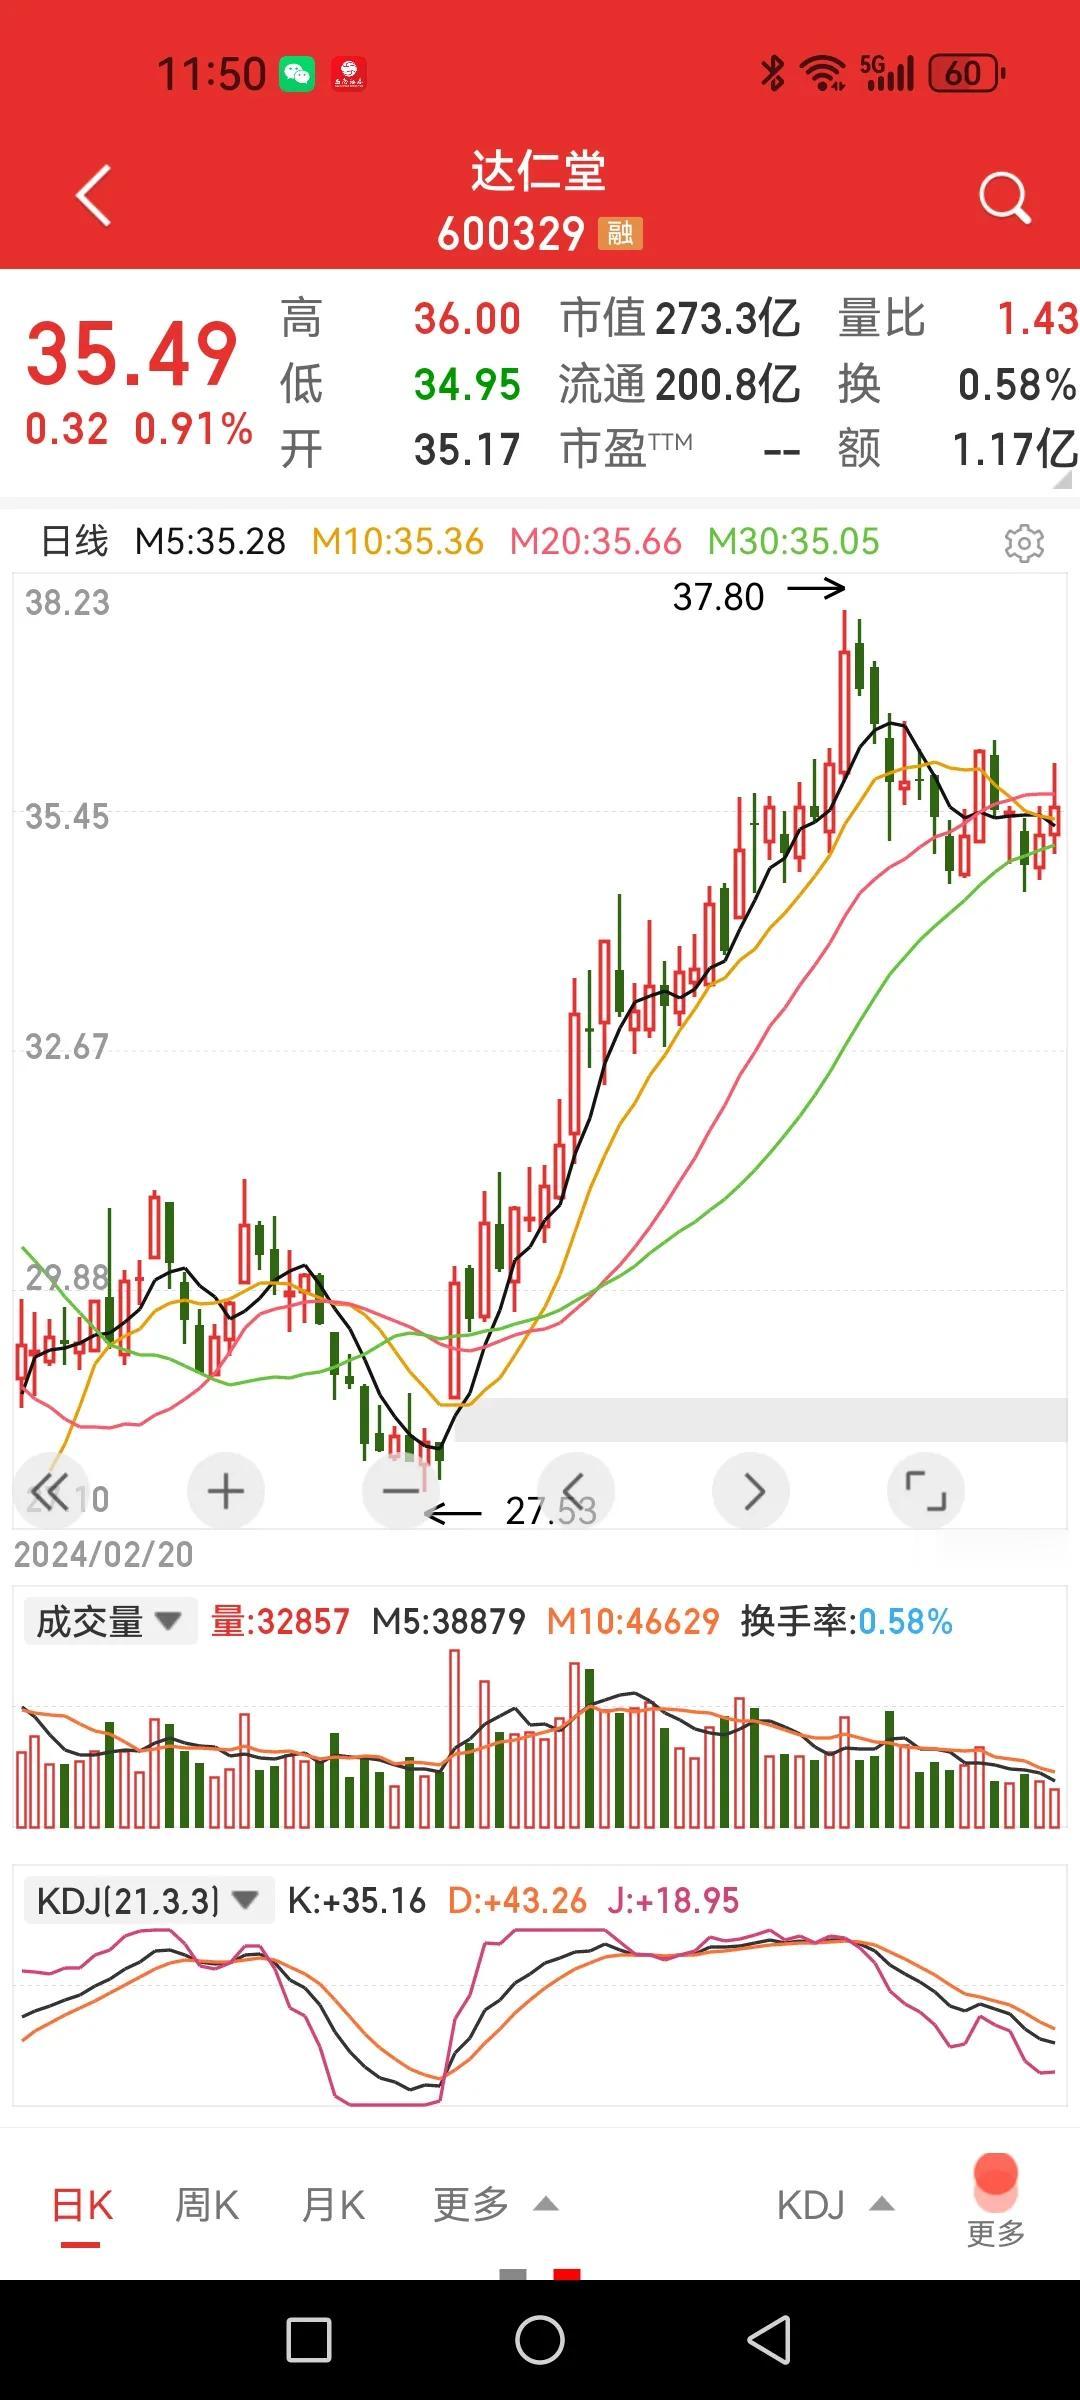This screenshot has width=1080, height=2400.
Task: Expand quote details corner triangle
Action: 1063,481
